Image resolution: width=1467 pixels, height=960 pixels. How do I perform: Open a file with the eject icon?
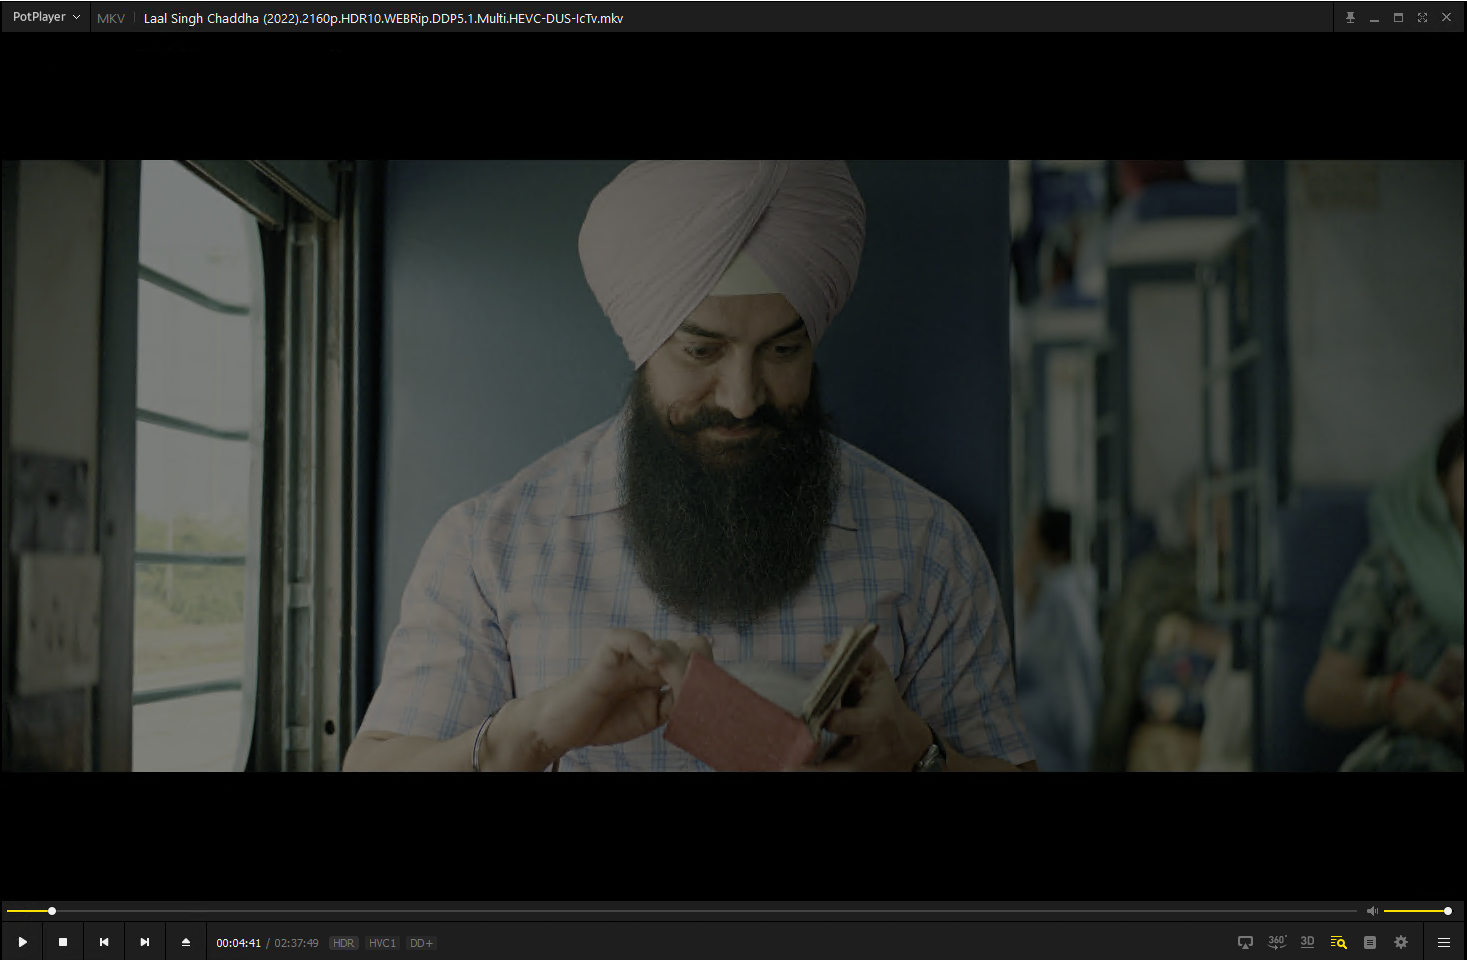(x=186, y=942)
